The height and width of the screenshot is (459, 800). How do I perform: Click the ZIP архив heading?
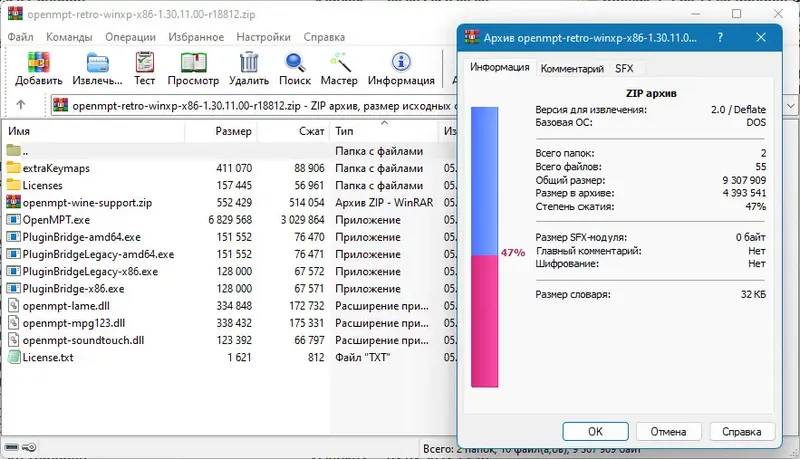(x=651, y=93)
